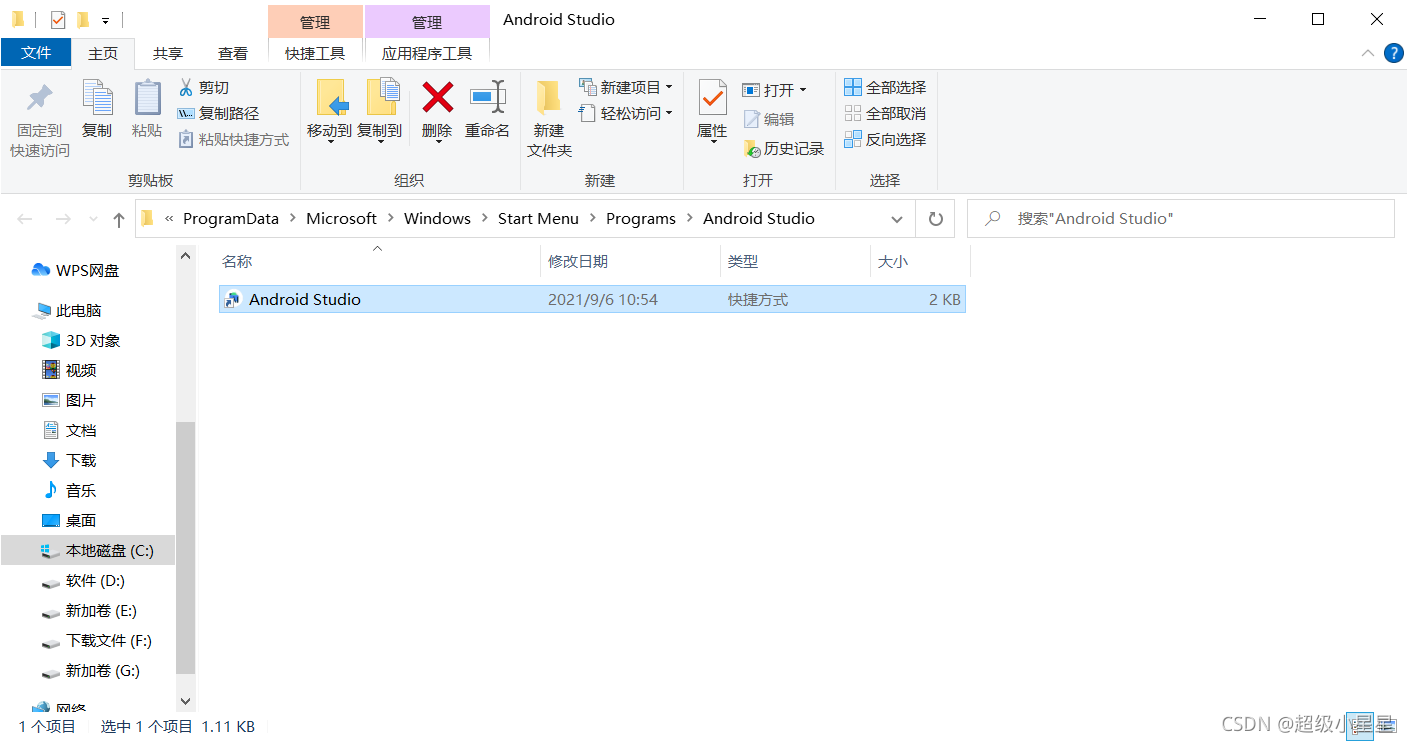Open the Application Tools (应用程序工具) tab
The image size is (1408, 742).
pyautogui.click(x=427, y=54)
